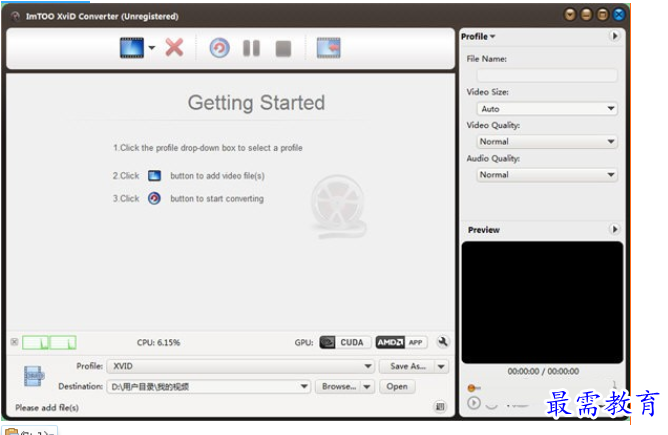Click the application menu title bar button
This screenshot has width=668, height=435.
coord(570,15)
